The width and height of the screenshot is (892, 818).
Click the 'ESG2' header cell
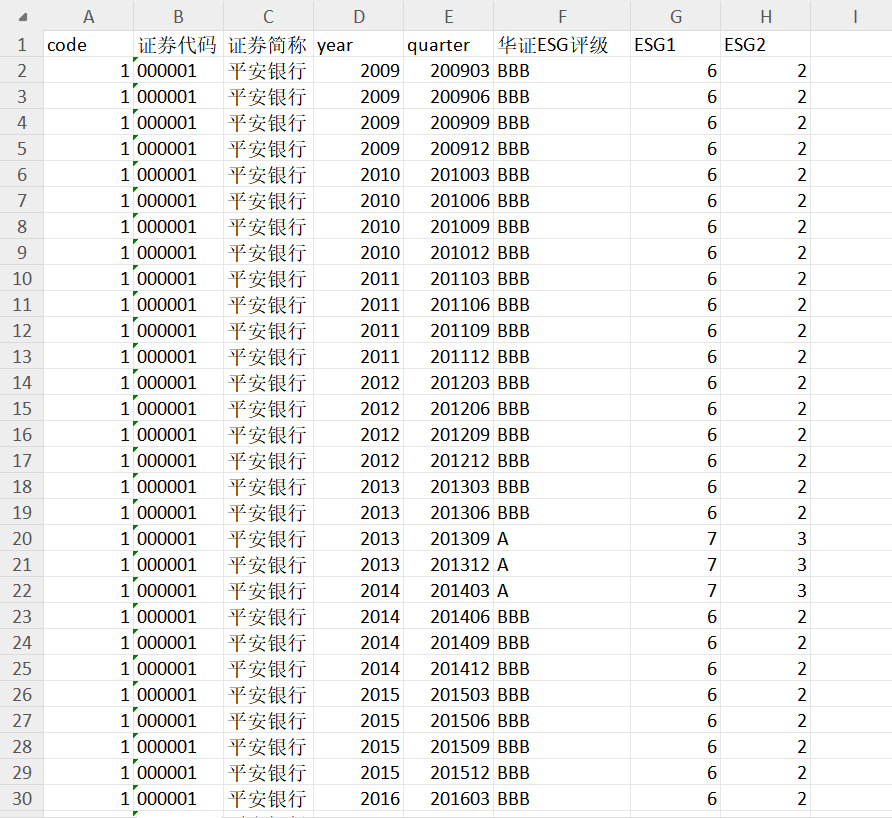(x=765, y=44)
